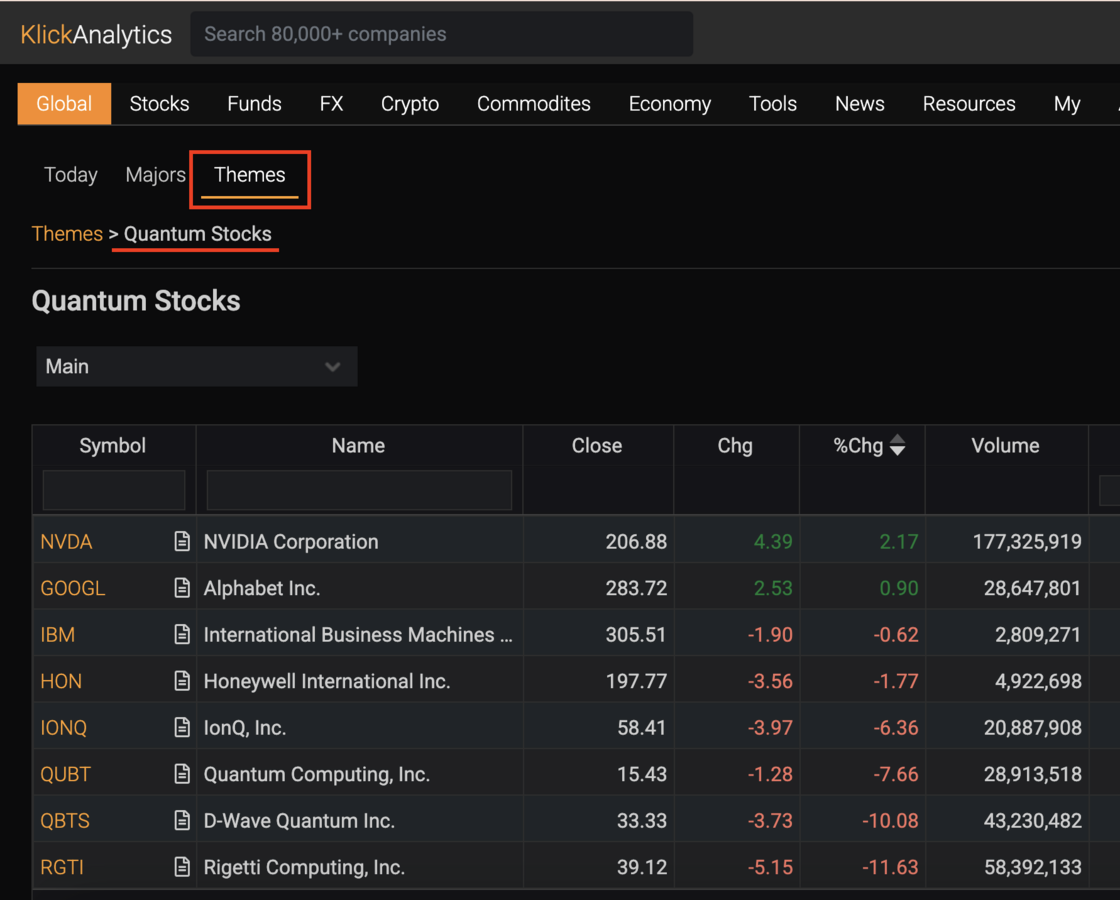This screenshot has width=1120, height=900.
Task: Sort by the Close column header
Action: 597,446
